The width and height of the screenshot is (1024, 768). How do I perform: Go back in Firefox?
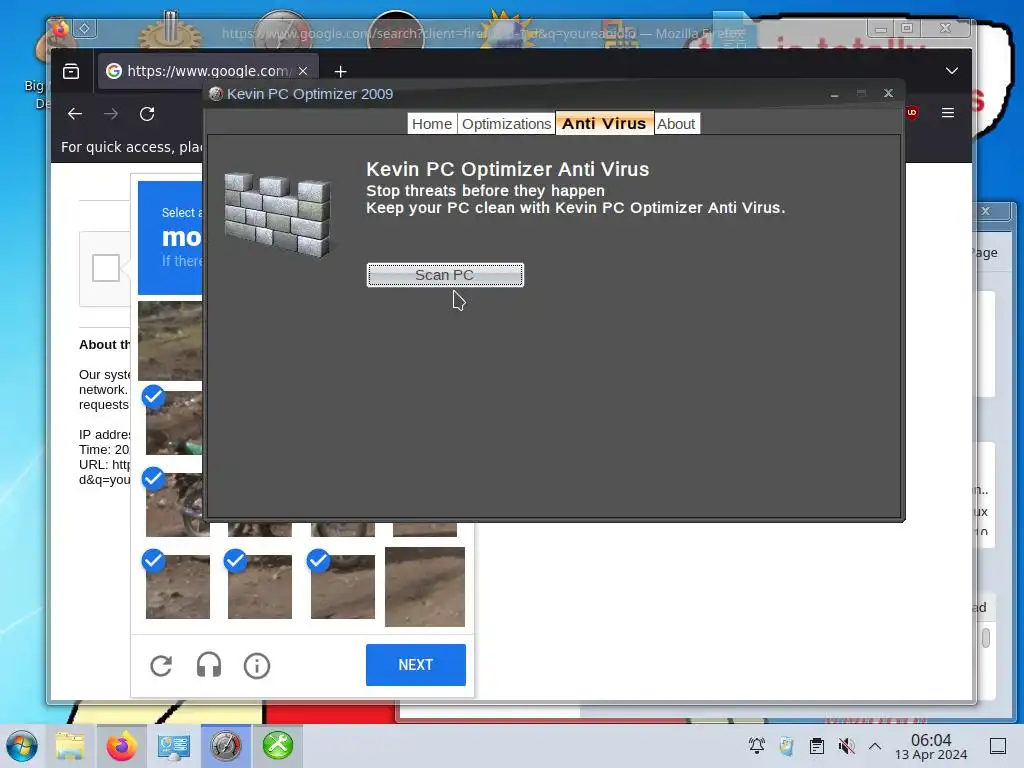[x=75, y=114]
